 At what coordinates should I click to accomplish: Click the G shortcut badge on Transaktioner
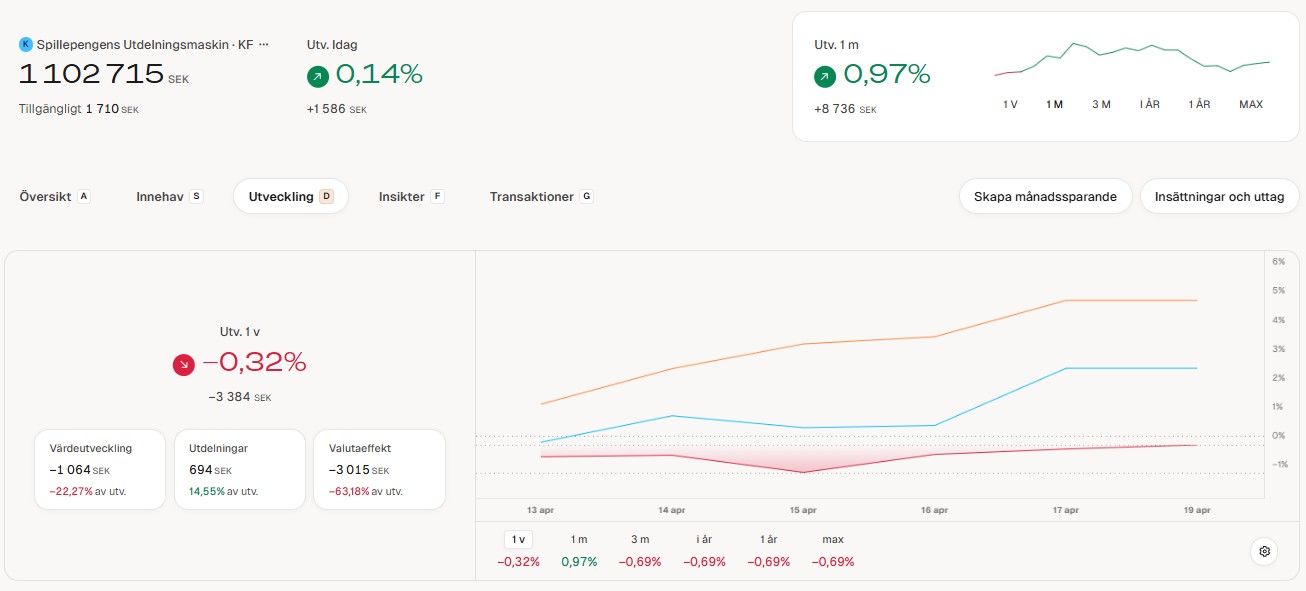[586, 197]
